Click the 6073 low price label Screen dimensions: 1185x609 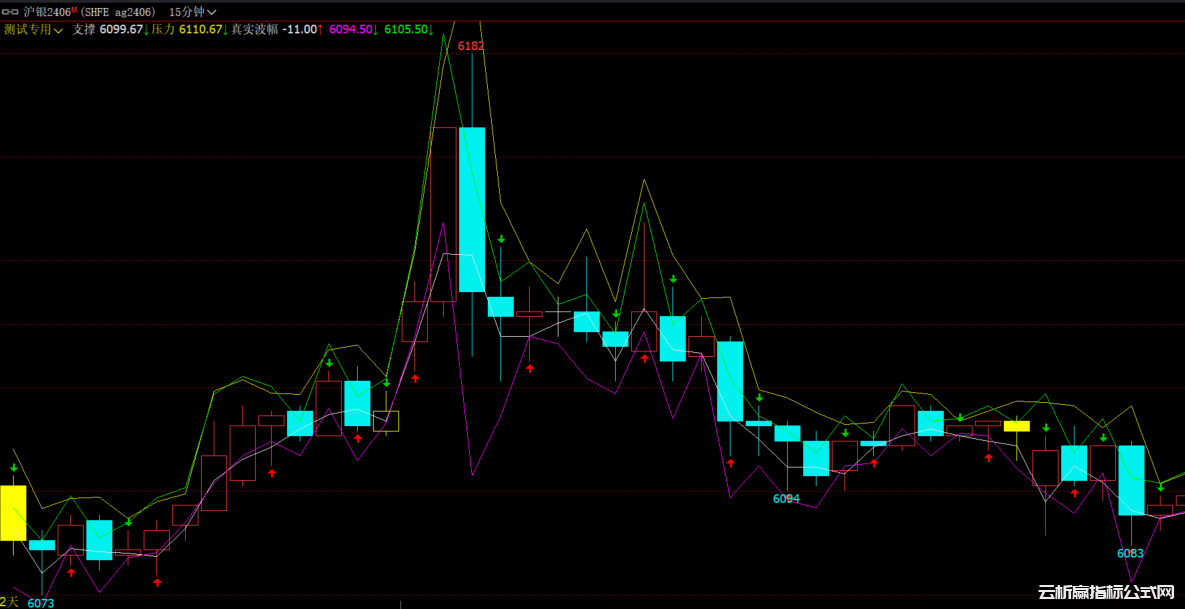(x=41, y=603)
